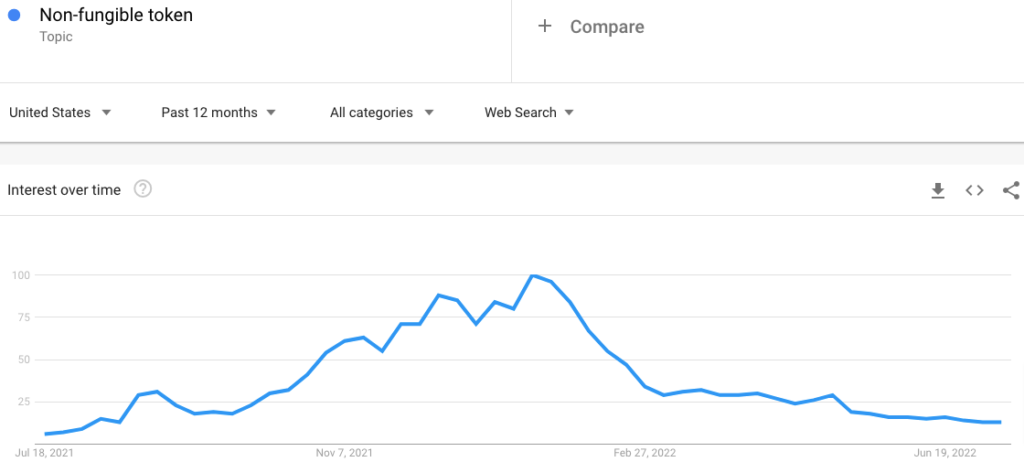Open the United States region dropdown
The height and width of the screenshot is (462, 1024).
(x=60, y=113)
